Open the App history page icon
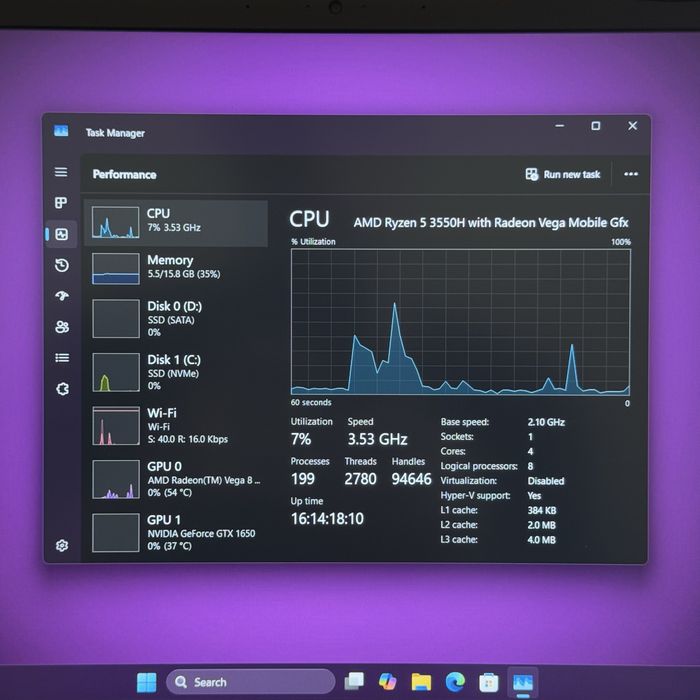 (x=62, y=265)
